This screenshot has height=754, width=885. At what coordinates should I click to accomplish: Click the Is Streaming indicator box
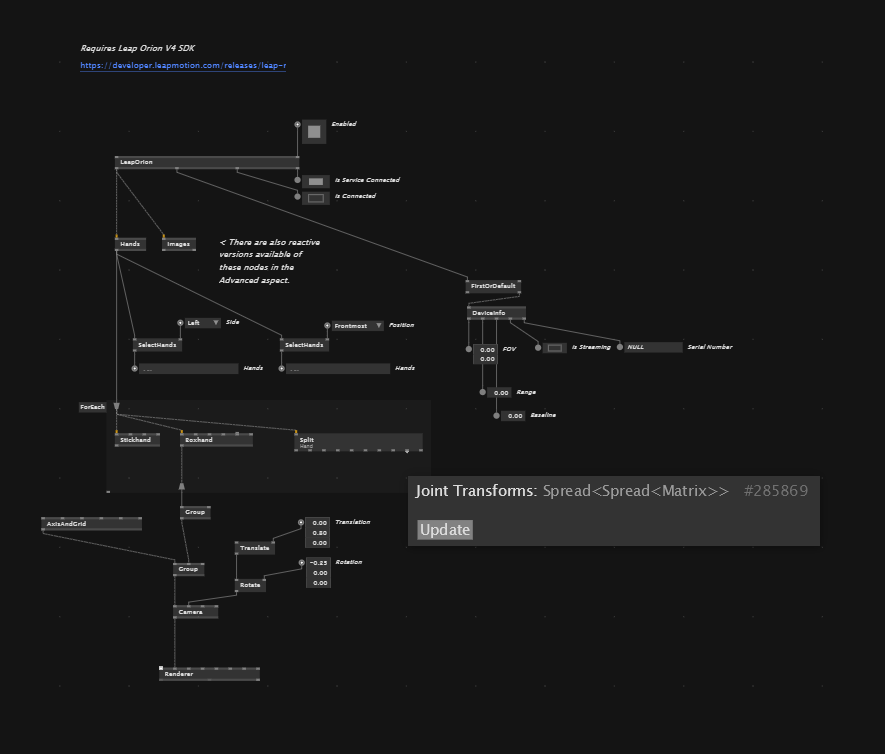[554, 348]
